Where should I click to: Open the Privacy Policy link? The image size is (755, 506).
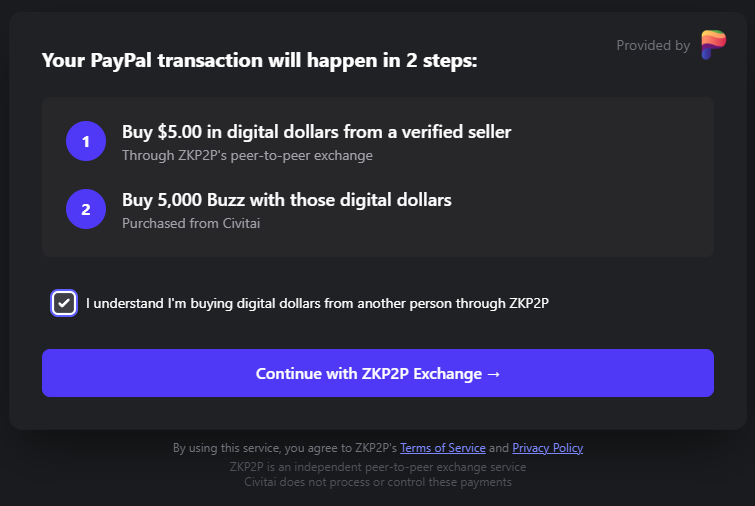coord(547,448)
